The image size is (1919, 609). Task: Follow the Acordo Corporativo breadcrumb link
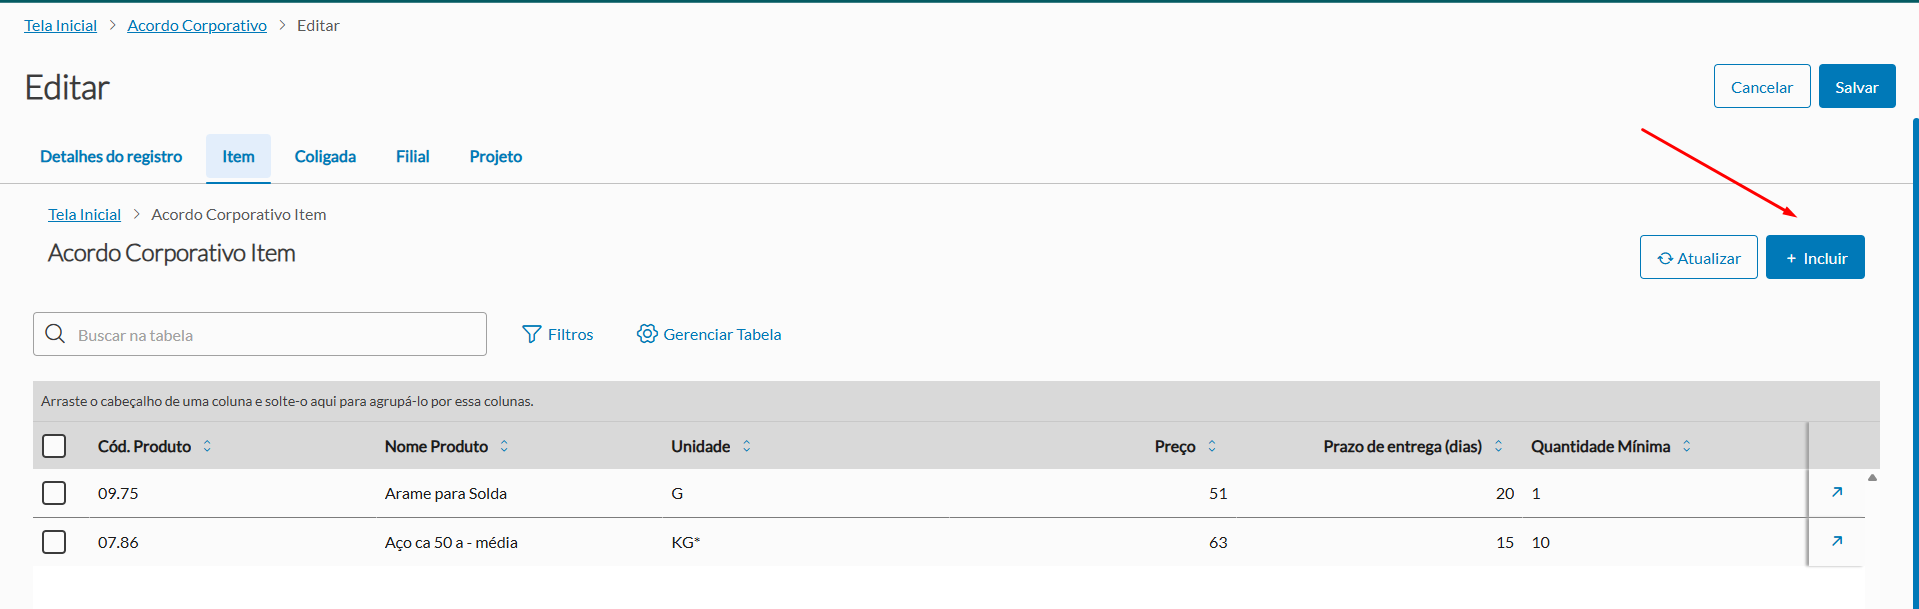click(197, 25)
